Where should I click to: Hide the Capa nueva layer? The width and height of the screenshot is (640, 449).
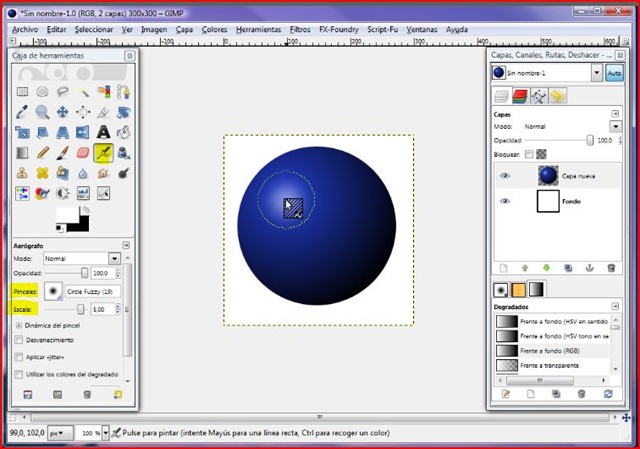tap(505, 174)
